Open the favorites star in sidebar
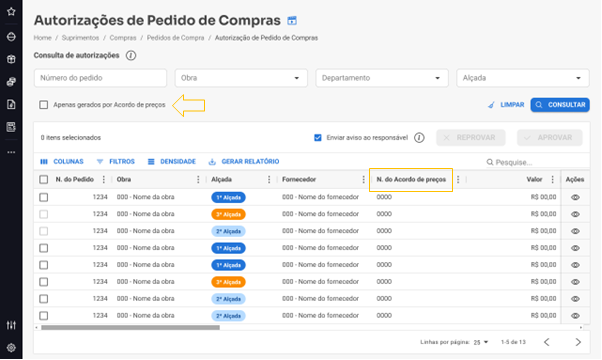The image size is (602, 360). coord(11,12)
